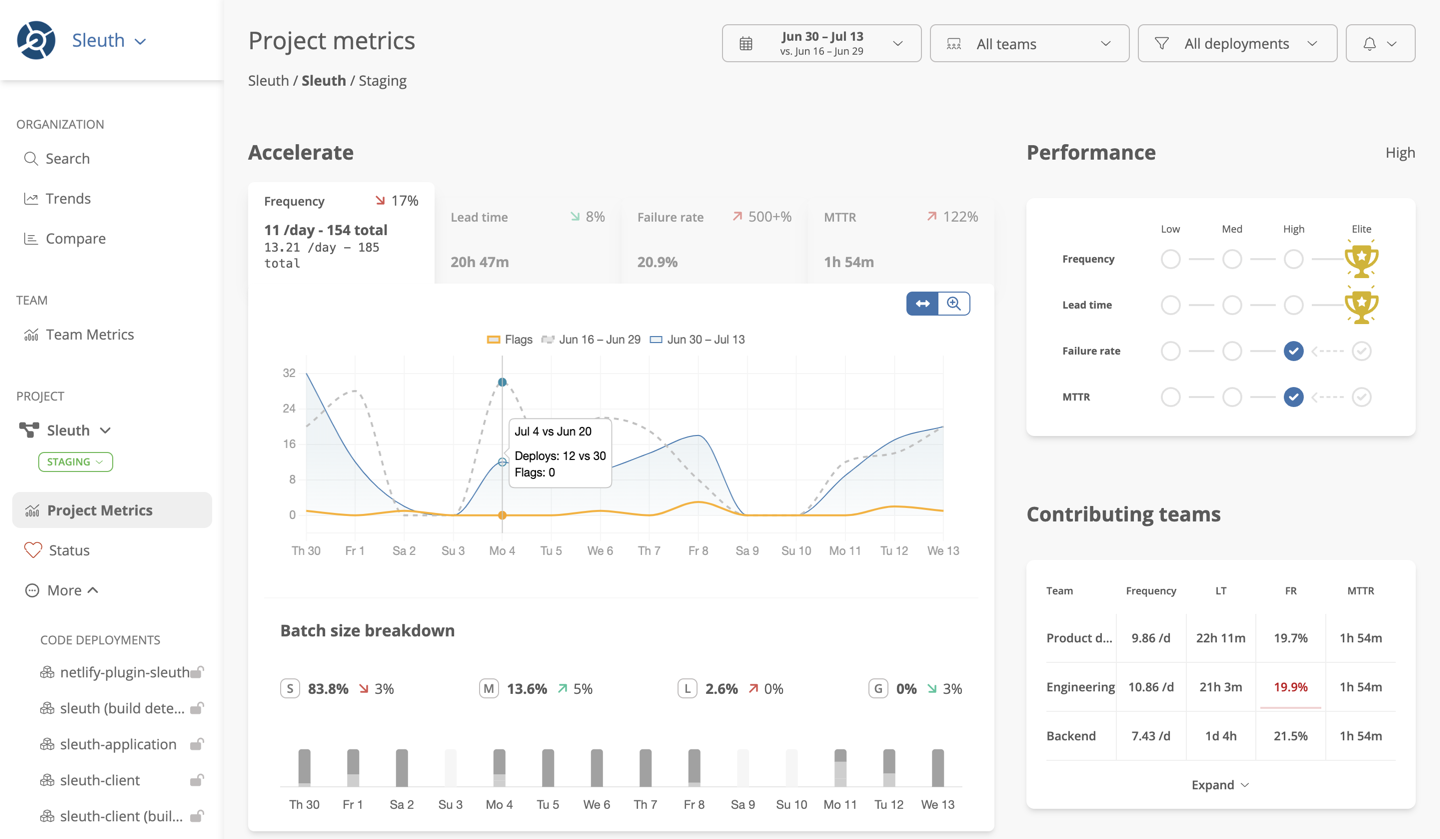Screen dimensions: 1440x839
Task: Click the teams icon in All teams
Action: tap(954, 44)
